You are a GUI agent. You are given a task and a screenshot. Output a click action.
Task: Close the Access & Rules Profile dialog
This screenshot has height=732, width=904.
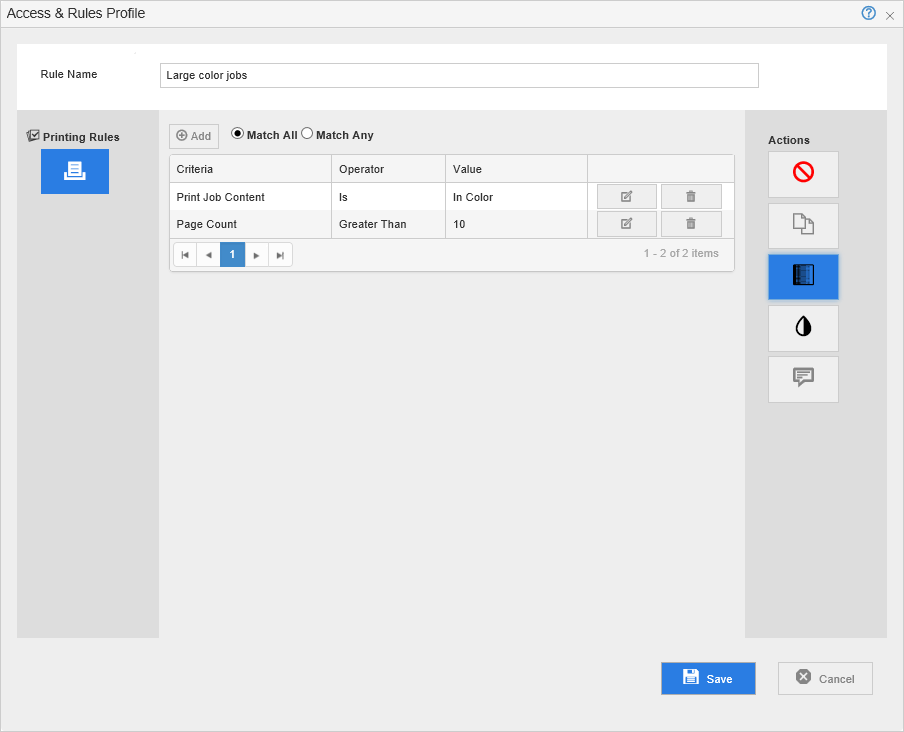coord(890,16)
